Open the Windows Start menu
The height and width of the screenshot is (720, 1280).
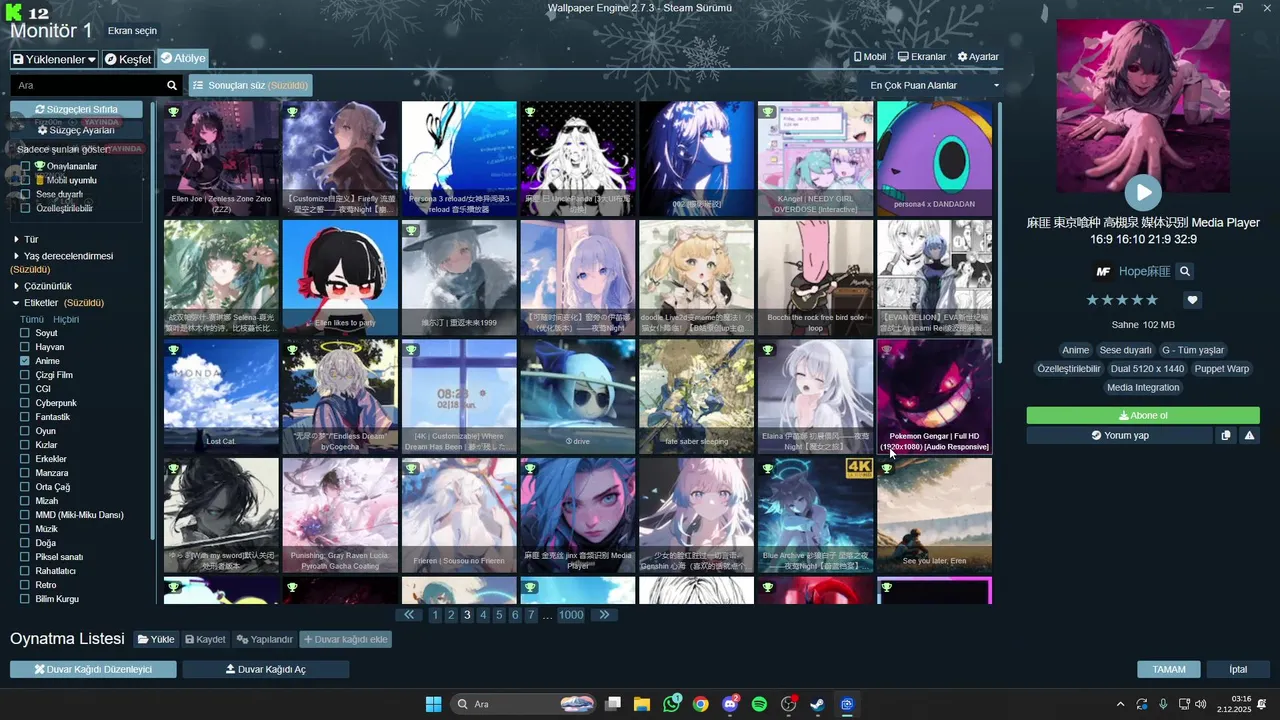pos(433,704)
